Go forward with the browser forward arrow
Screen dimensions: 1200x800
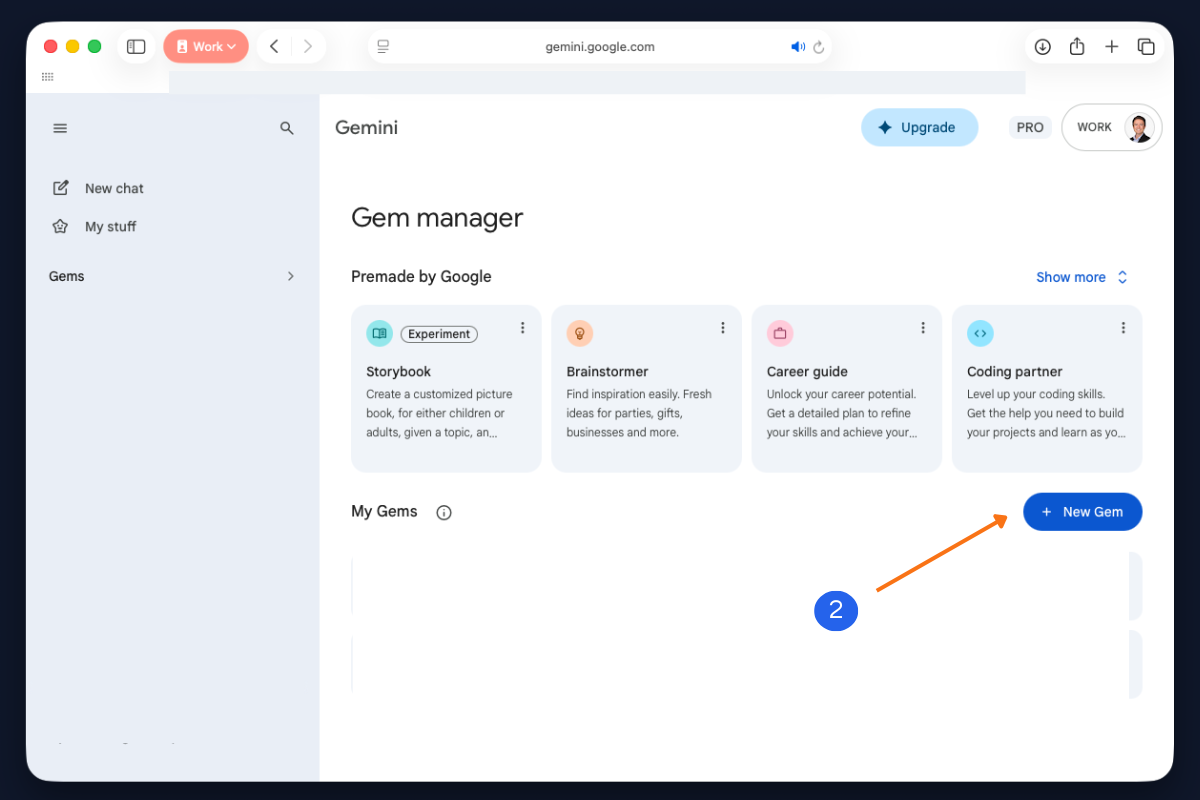coord(308,47)
